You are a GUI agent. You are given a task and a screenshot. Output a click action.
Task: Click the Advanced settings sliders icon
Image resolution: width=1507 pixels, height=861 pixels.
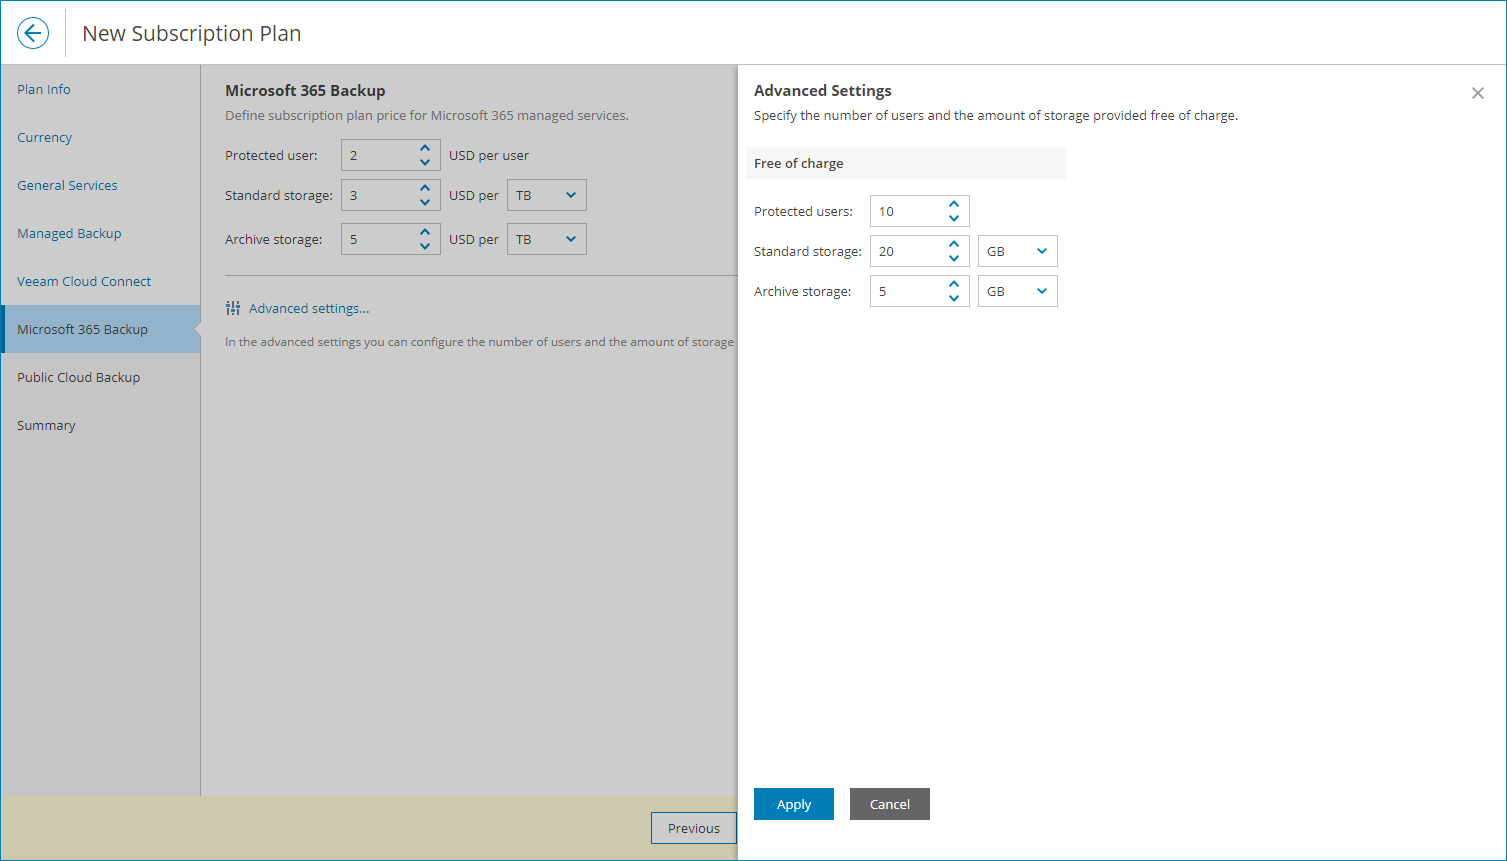(233, 308)
